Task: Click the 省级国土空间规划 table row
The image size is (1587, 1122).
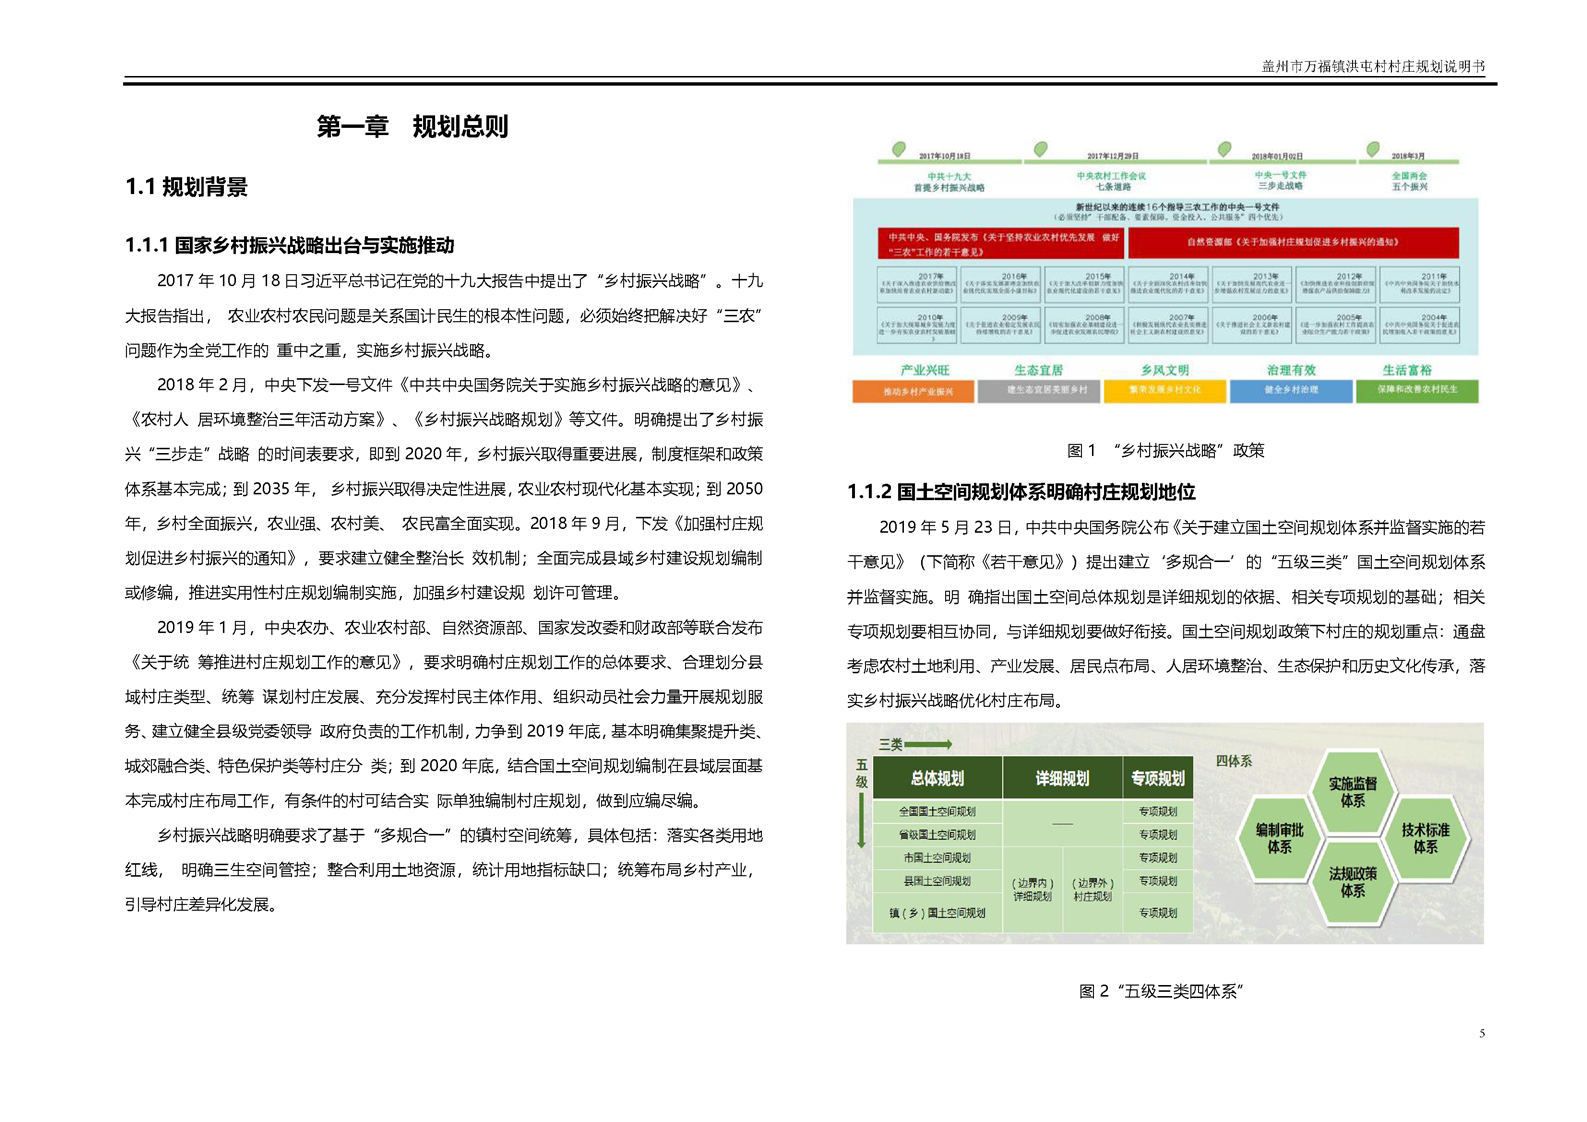Action: [x=937, y=835]
